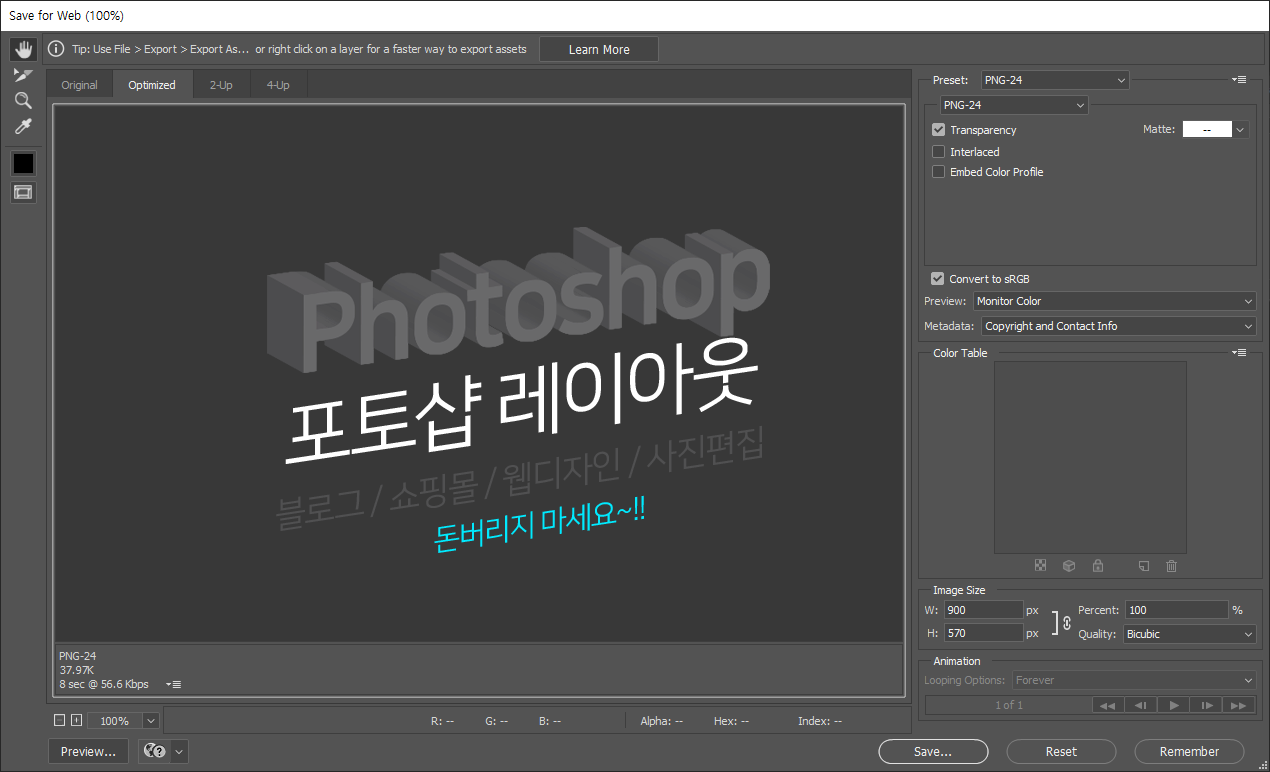Go to next animation frame
Viewport: 1270px width, 772px height.
click(x=1206, y=705)
